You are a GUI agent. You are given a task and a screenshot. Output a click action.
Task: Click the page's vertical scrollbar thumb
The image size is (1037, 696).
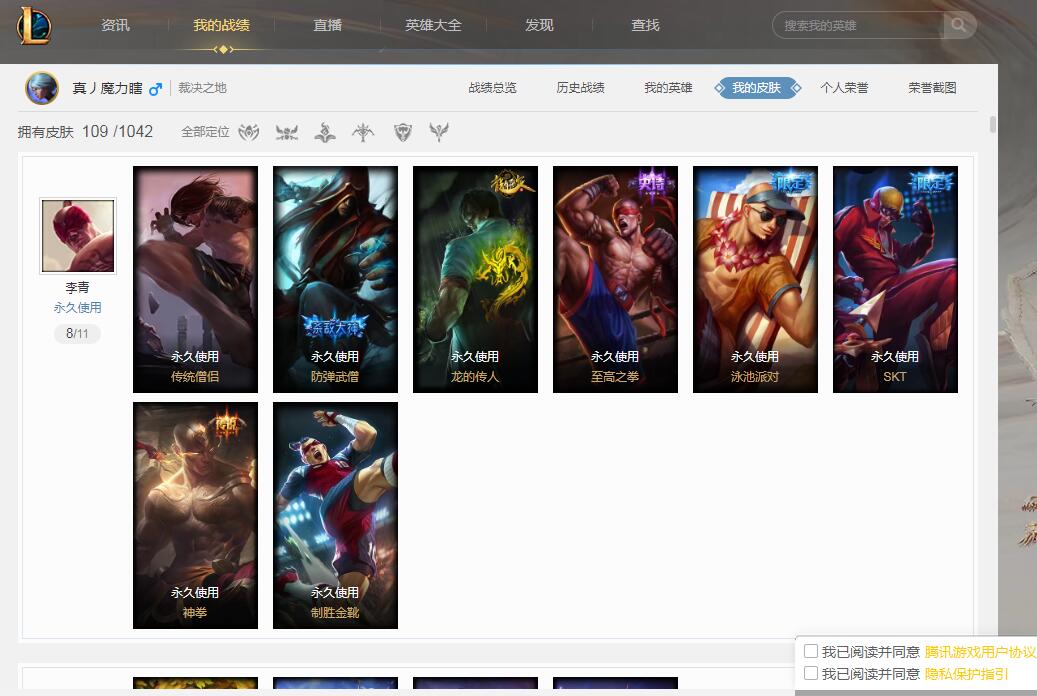pos(992,124)
